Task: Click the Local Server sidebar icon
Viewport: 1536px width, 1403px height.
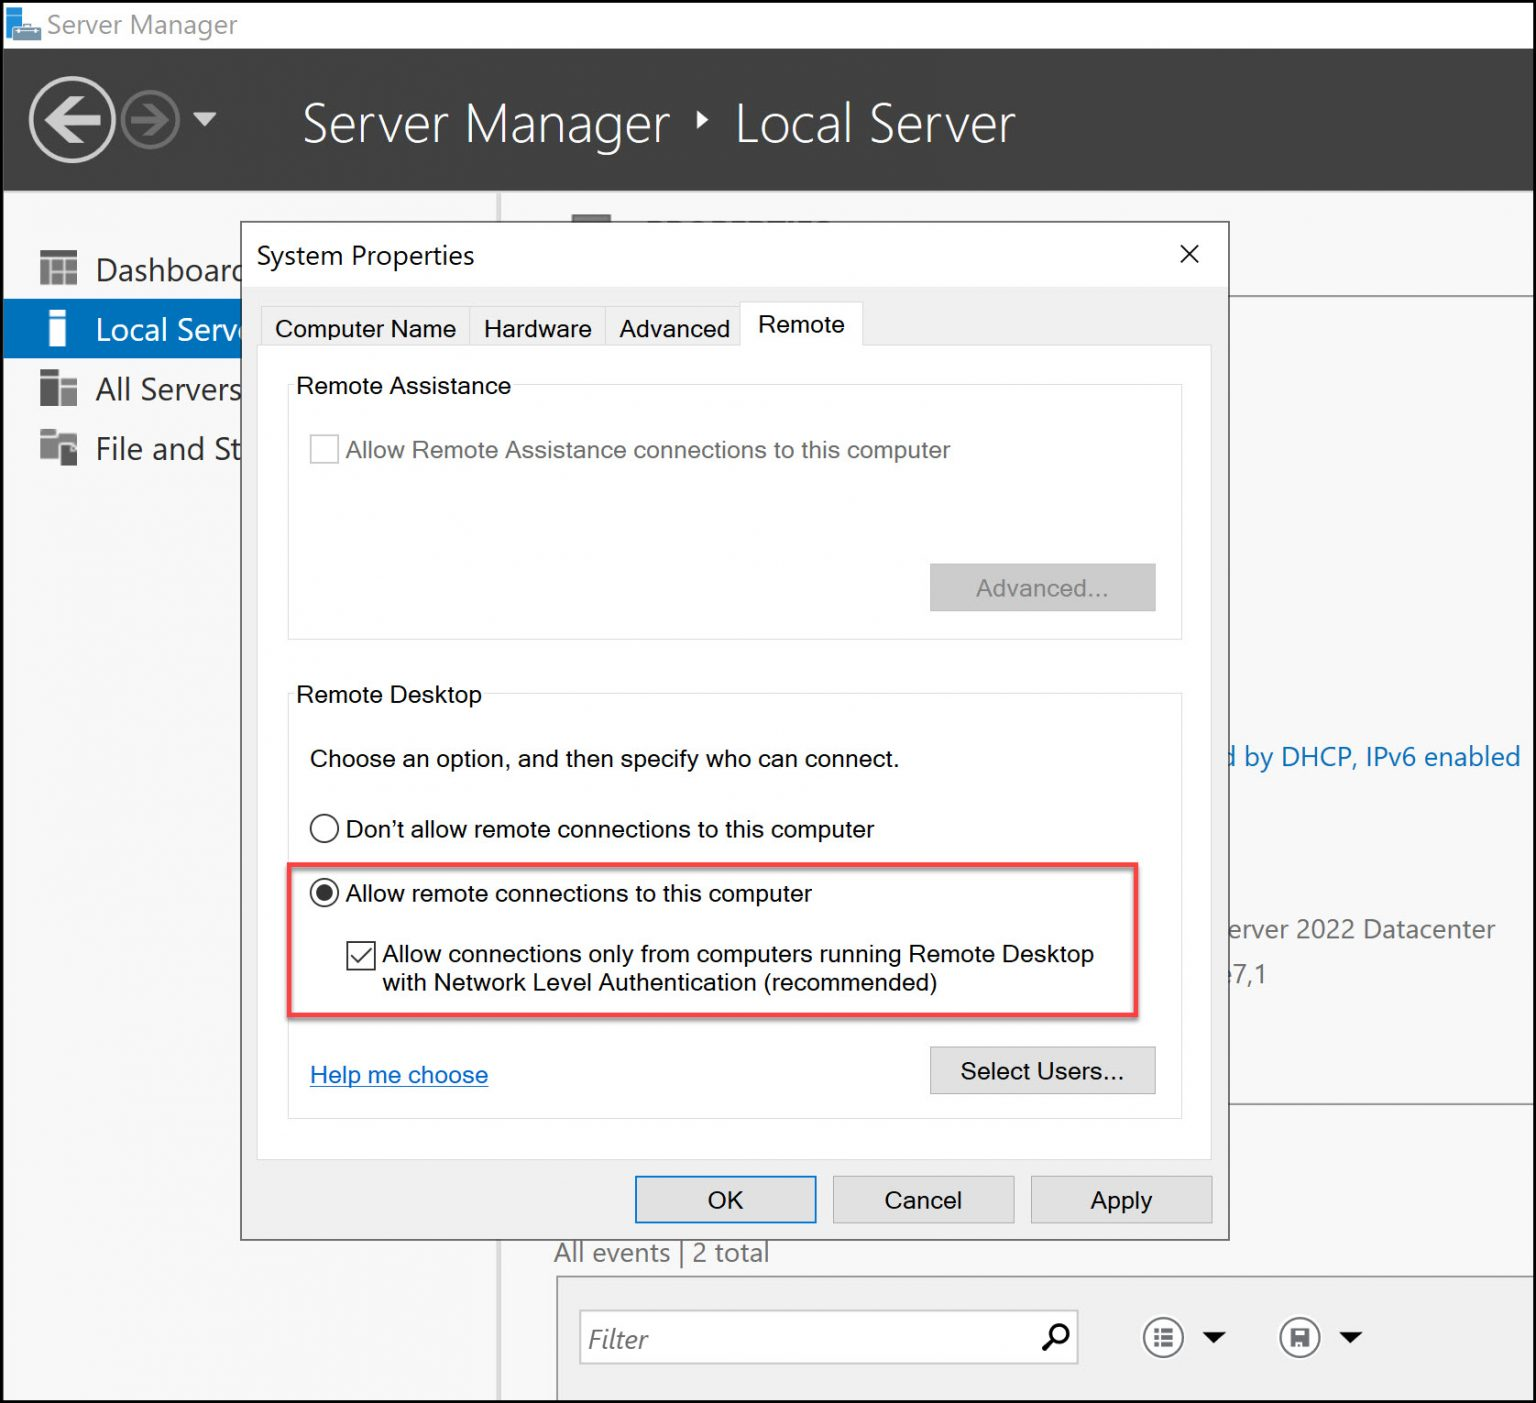Action: point(58,328)
